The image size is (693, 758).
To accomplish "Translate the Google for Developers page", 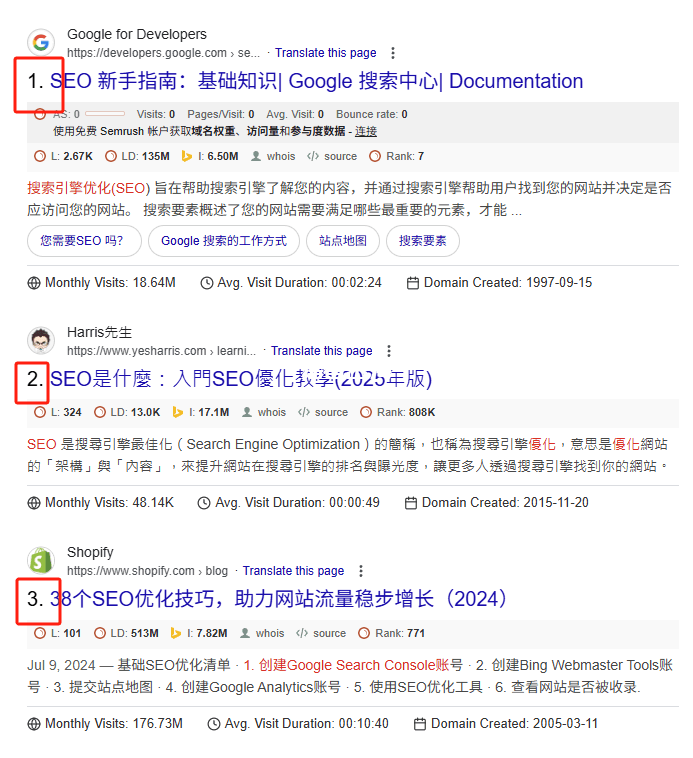I will point(326,53).
